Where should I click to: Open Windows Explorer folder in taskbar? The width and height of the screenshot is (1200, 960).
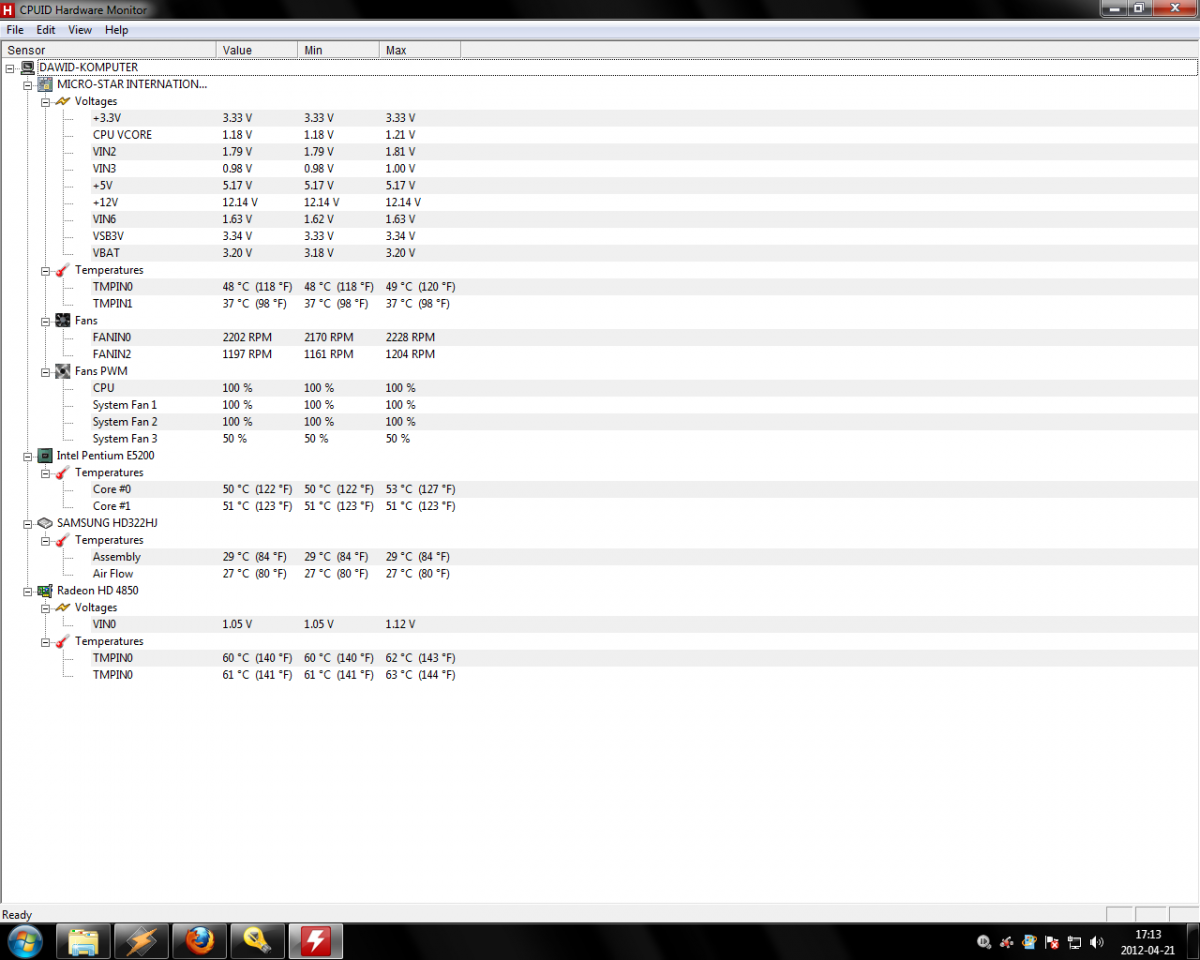point(83,941)
